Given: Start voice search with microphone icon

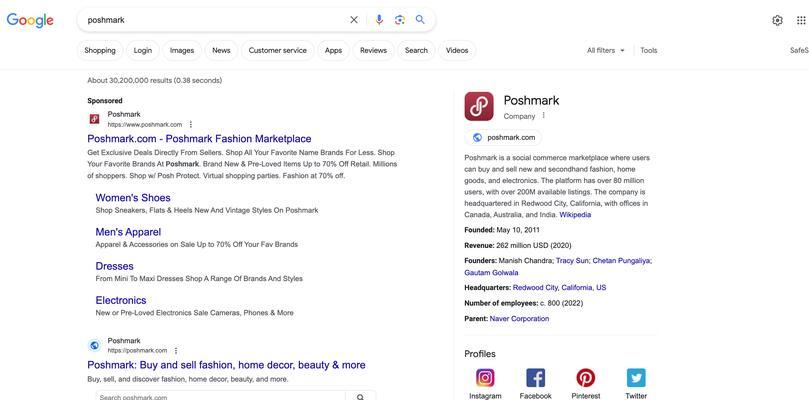Looking at the screenshot, I should point(379,20).
